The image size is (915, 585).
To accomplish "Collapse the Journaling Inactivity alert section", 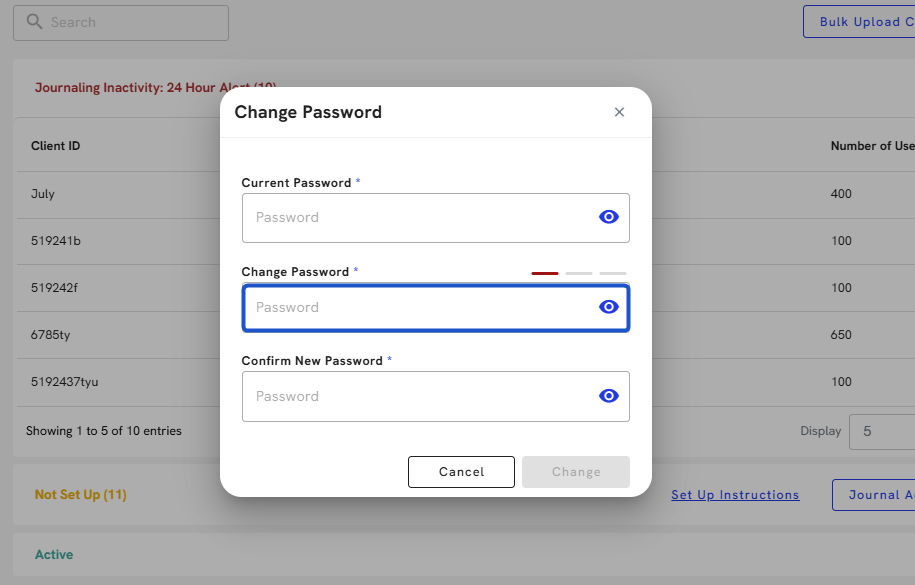I will click(120, 88).
